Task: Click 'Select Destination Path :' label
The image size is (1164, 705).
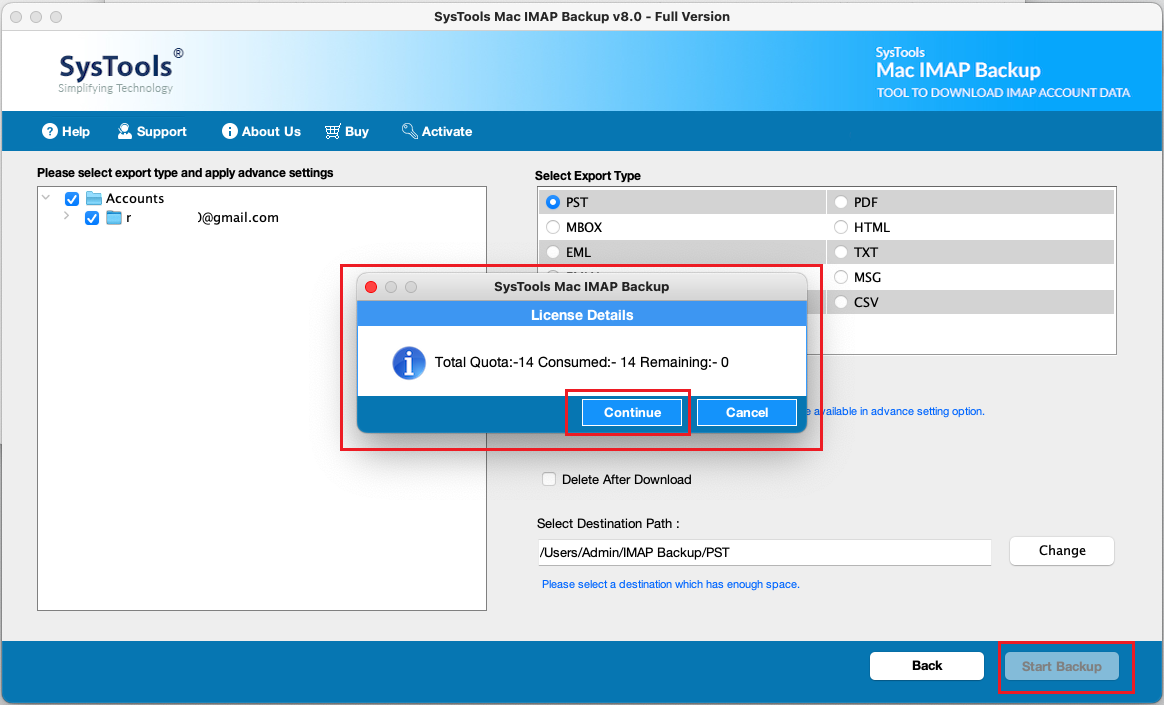Action: (x=608, y=523)
